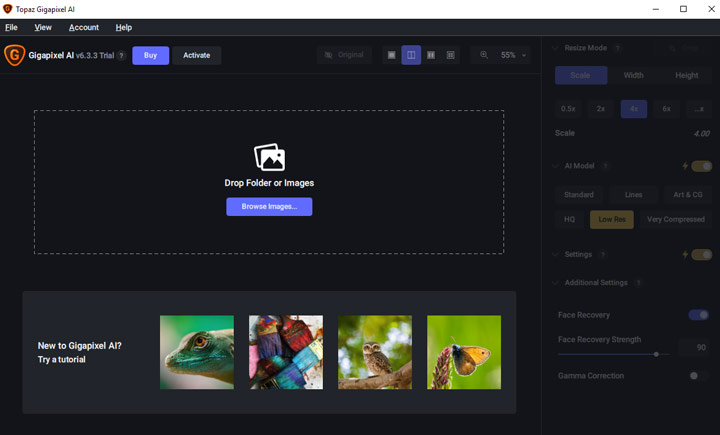
Task: Click the Settings auto lightning icon
Action: (x=685, y=254)
